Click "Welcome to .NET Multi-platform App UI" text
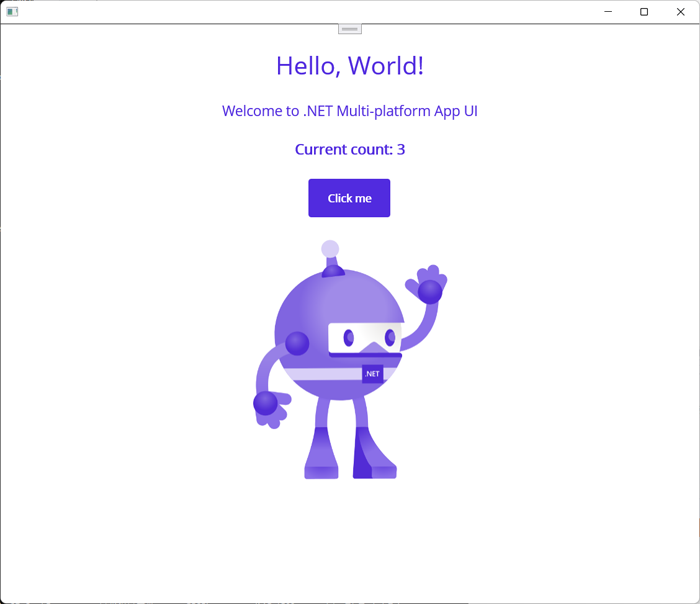700x604 pixels. coord(350,111)
